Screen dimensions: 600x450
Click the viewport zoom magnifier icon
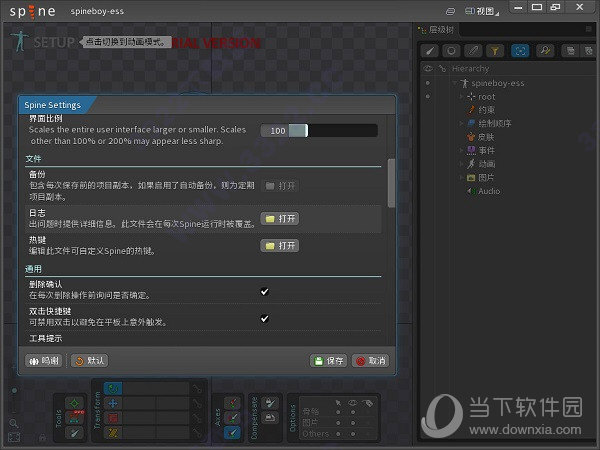point(13,423)
